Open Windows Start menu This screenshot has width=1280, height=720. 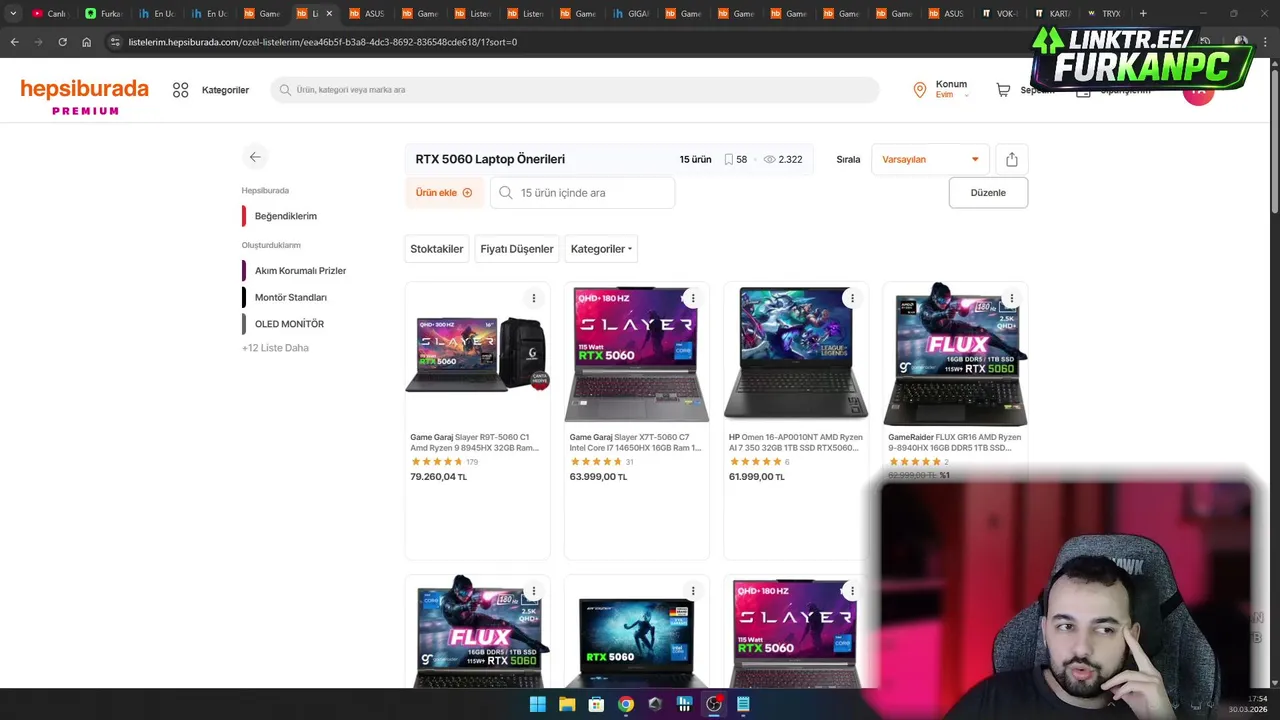pyautogui.click(x=537, y=704)
